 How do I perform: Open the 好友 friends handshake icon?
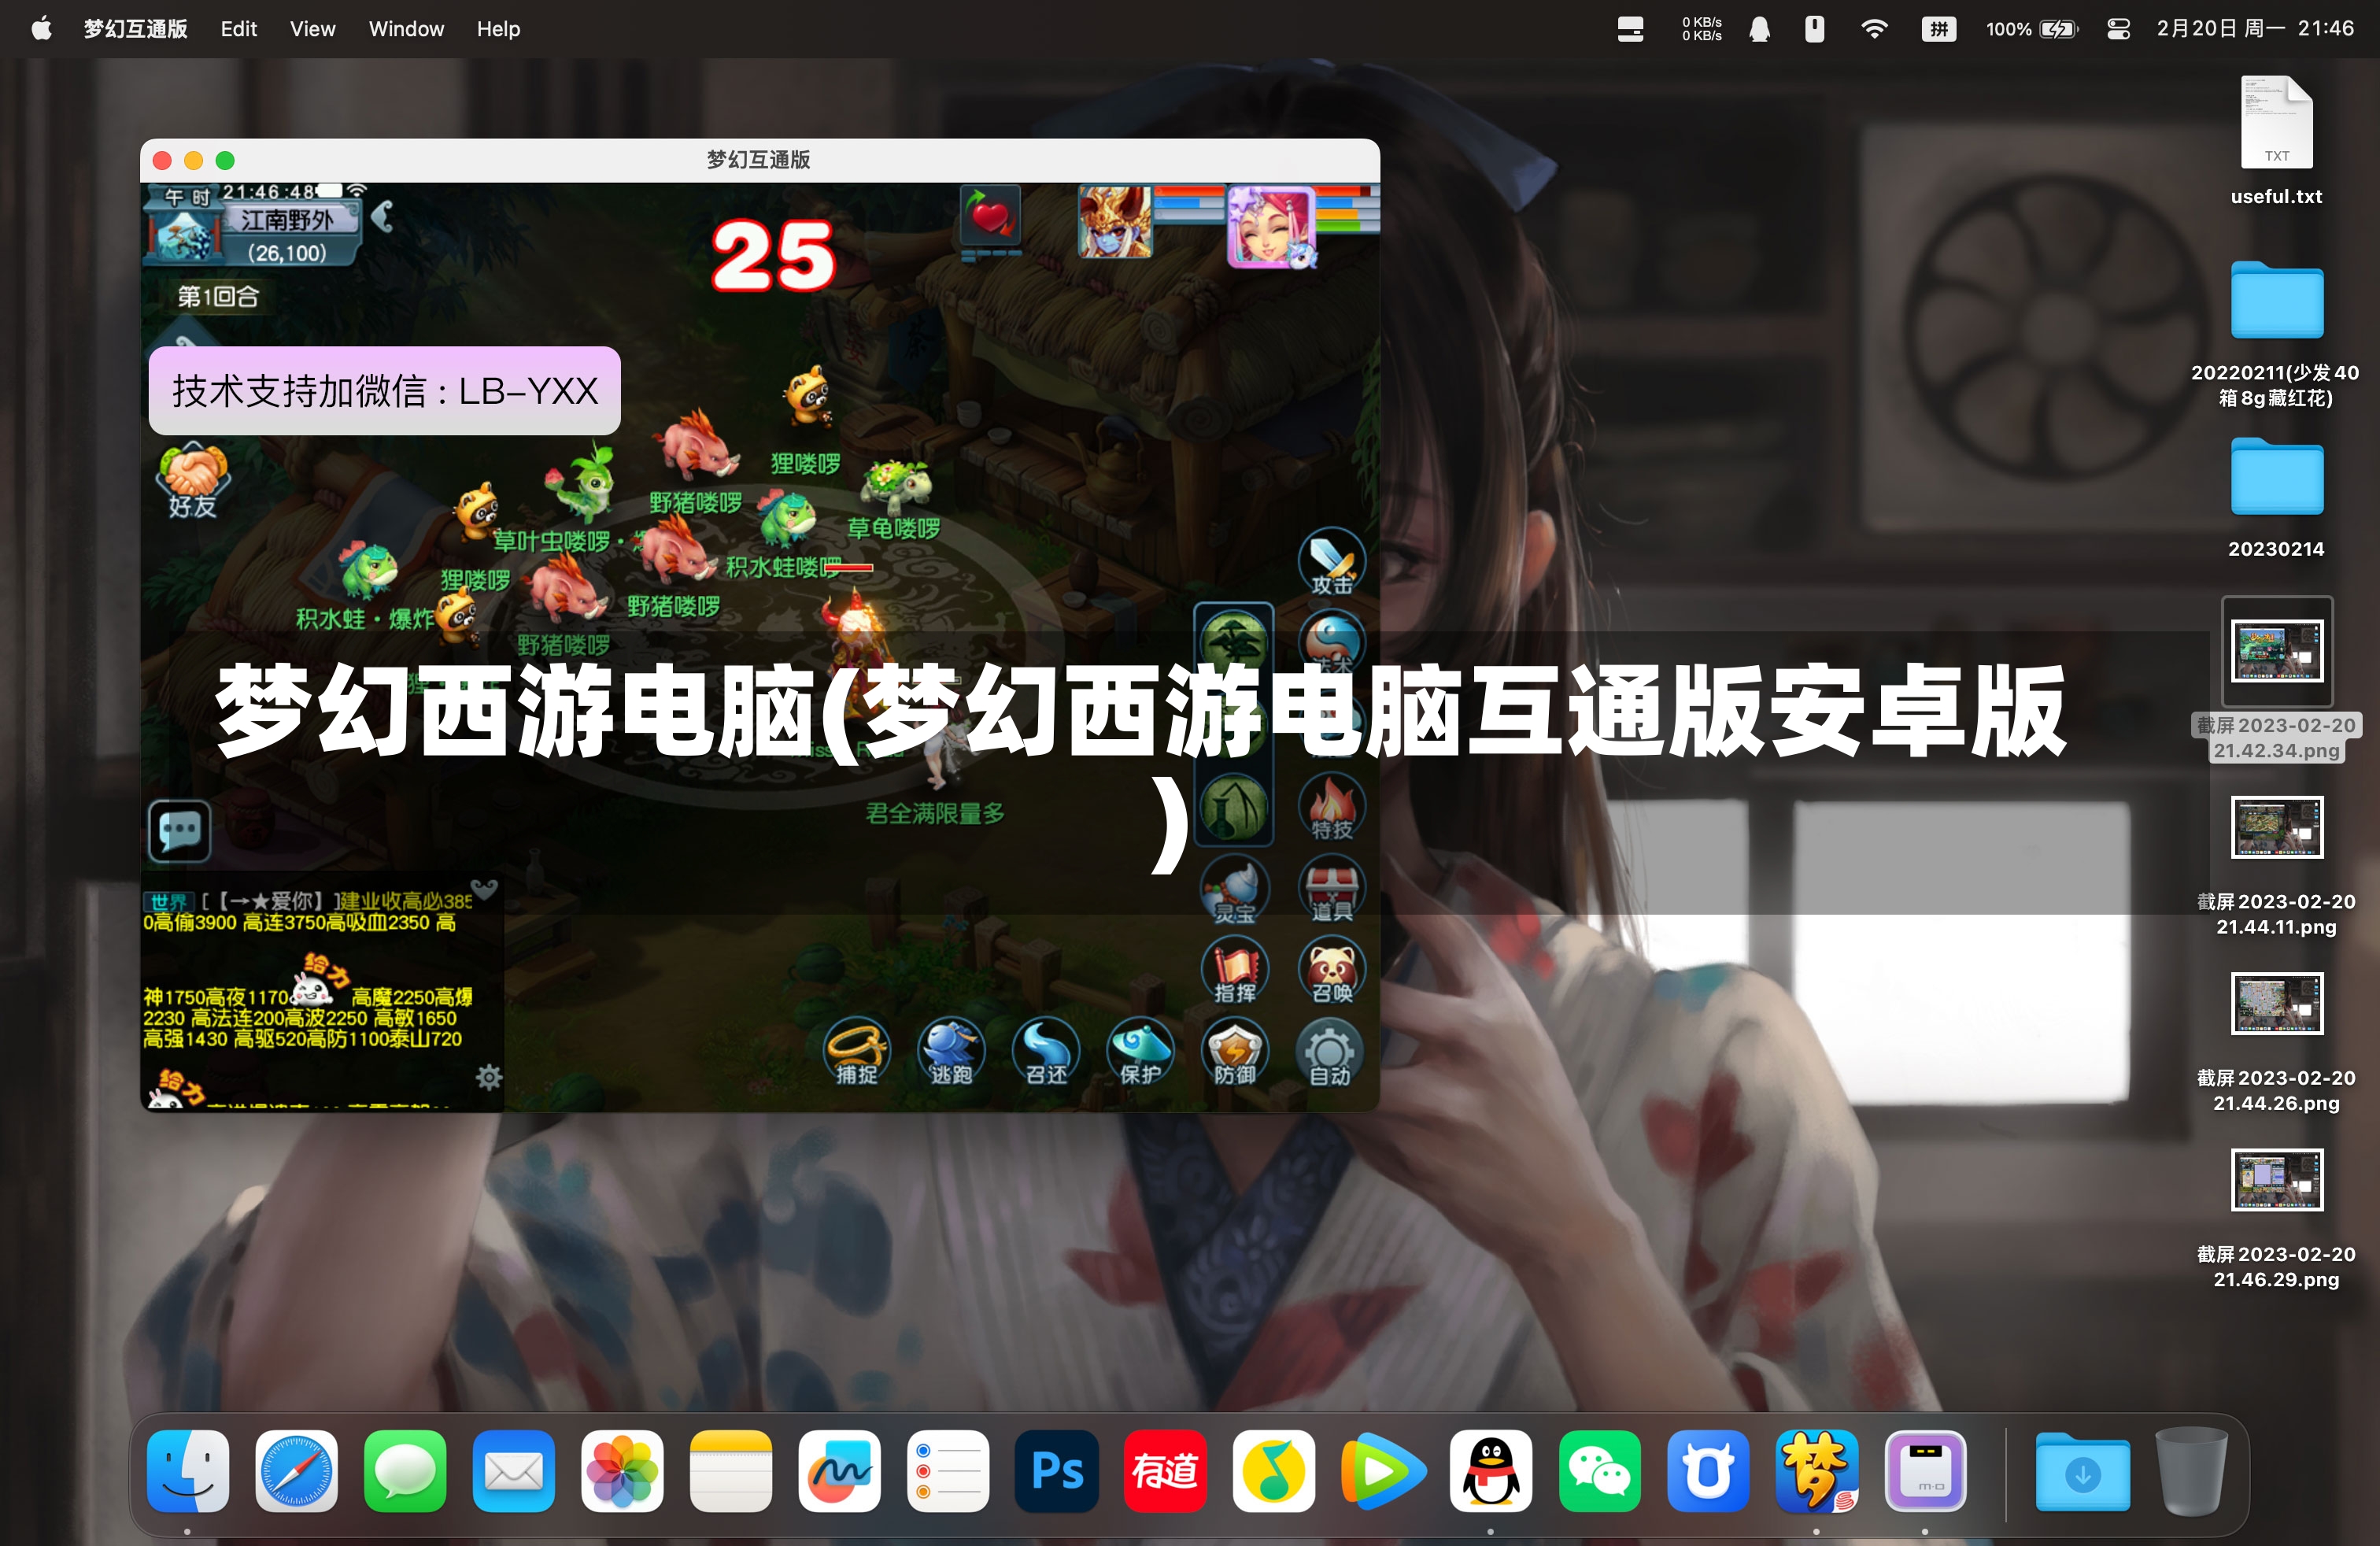click(x=192, y=481)
